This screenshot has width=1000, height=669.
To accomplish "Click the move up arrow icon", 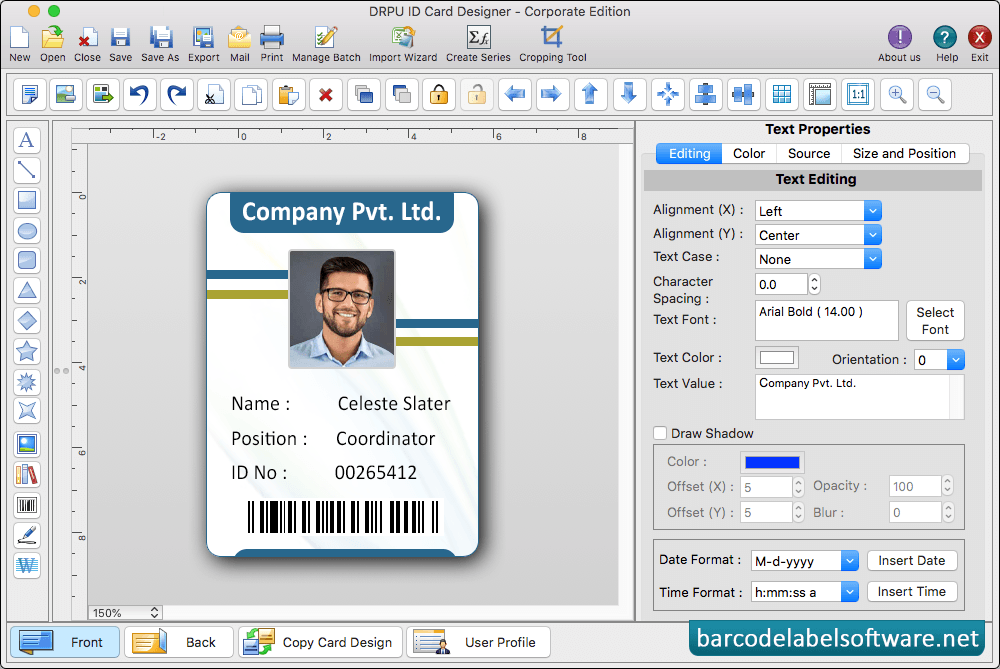I will tap(590, 95).
